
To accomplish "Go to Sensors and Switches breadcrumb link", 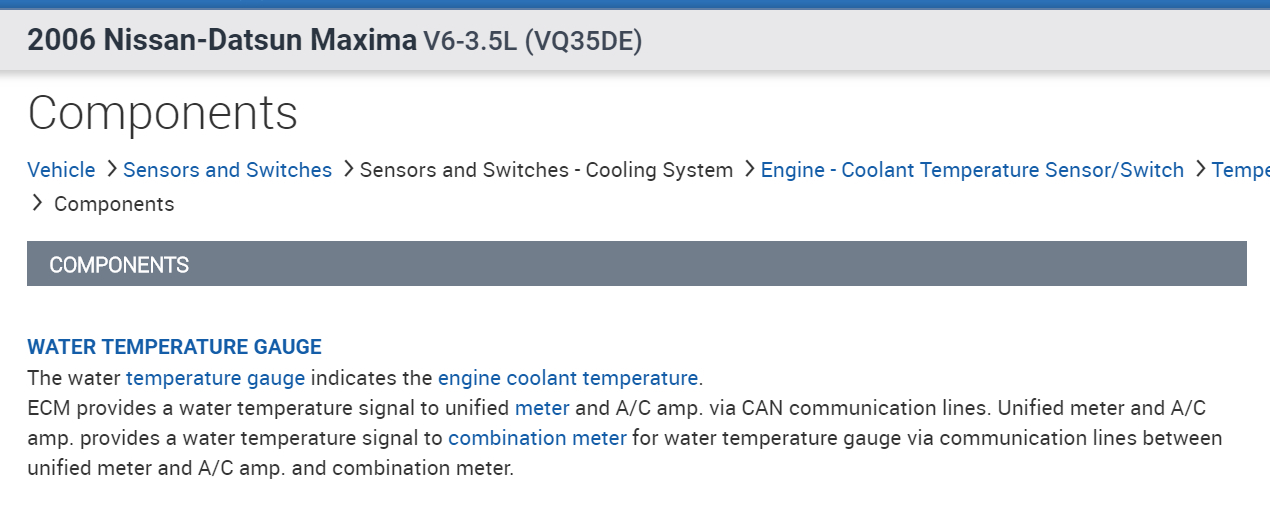I will 227,170.
